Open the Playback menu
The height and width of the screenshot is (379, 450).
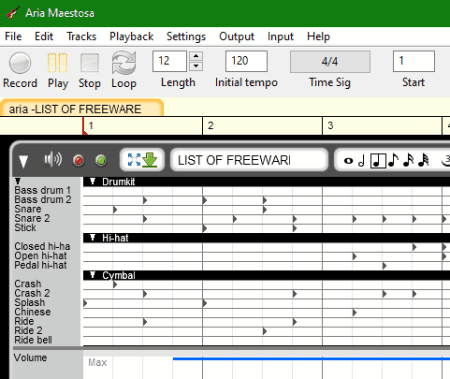[x=131, y=36]
